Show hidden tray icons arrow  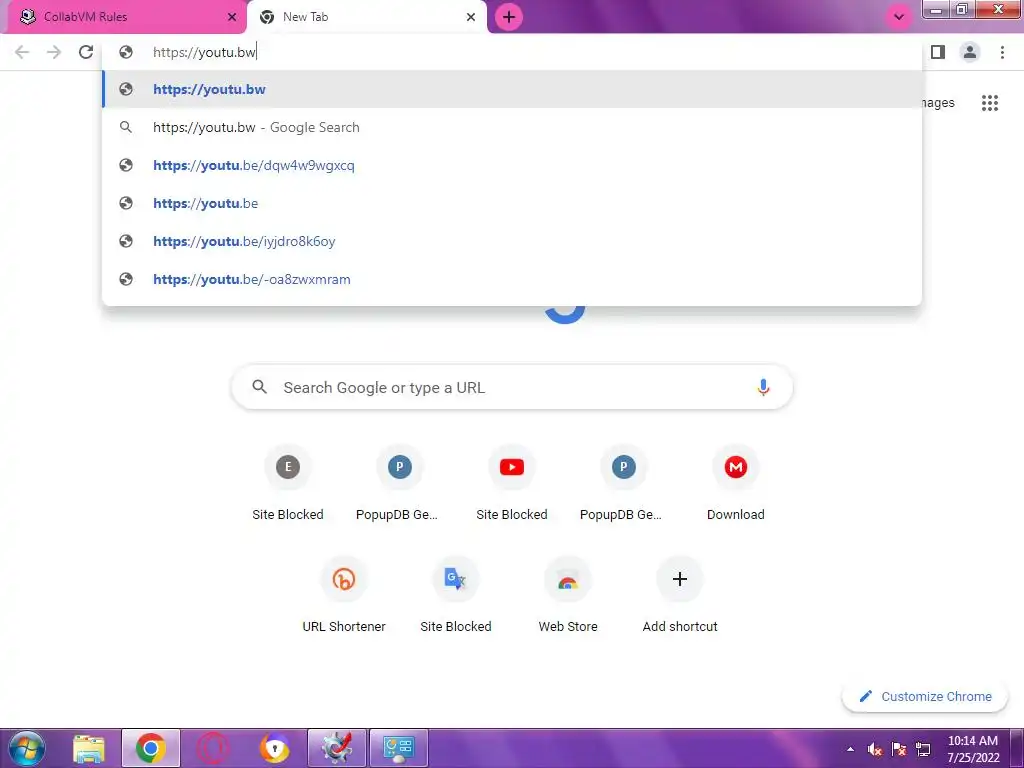850,749
